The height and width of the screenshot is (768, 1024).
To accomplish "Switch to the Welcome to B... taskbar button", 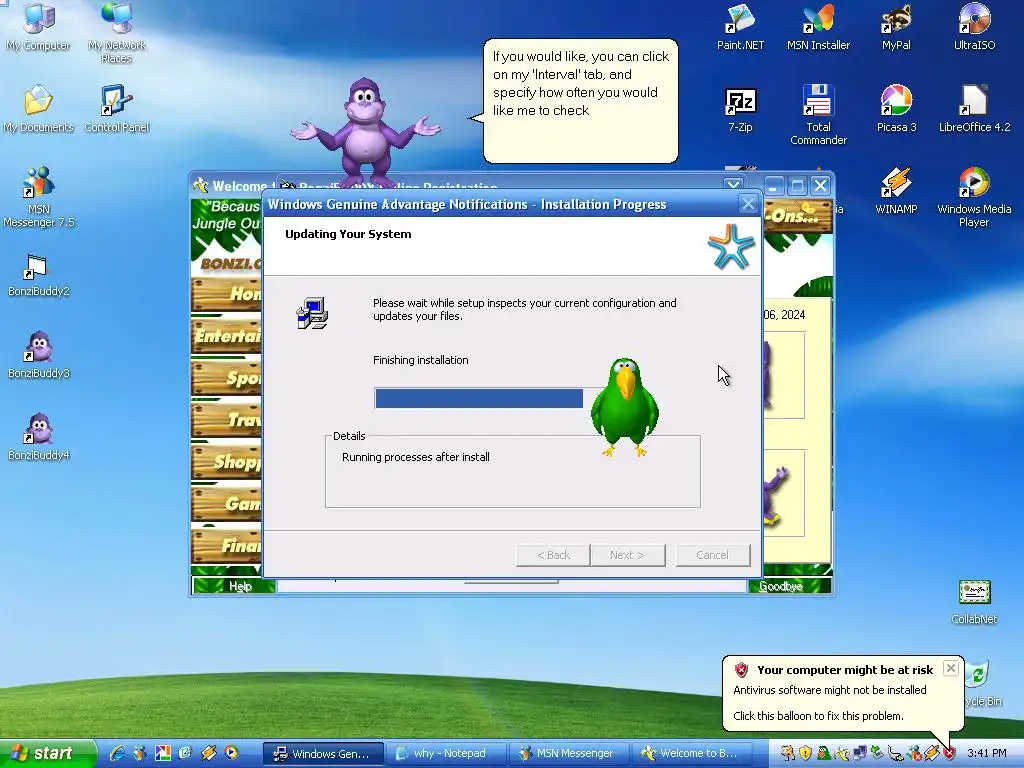I will pos(692,754).
